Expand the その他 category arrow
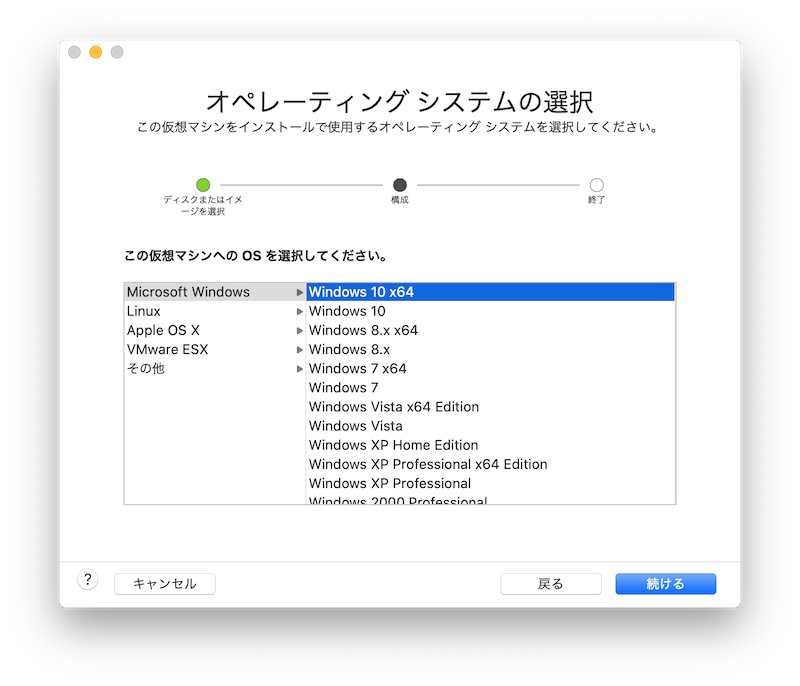800x686 pixels. coord(299,368)
